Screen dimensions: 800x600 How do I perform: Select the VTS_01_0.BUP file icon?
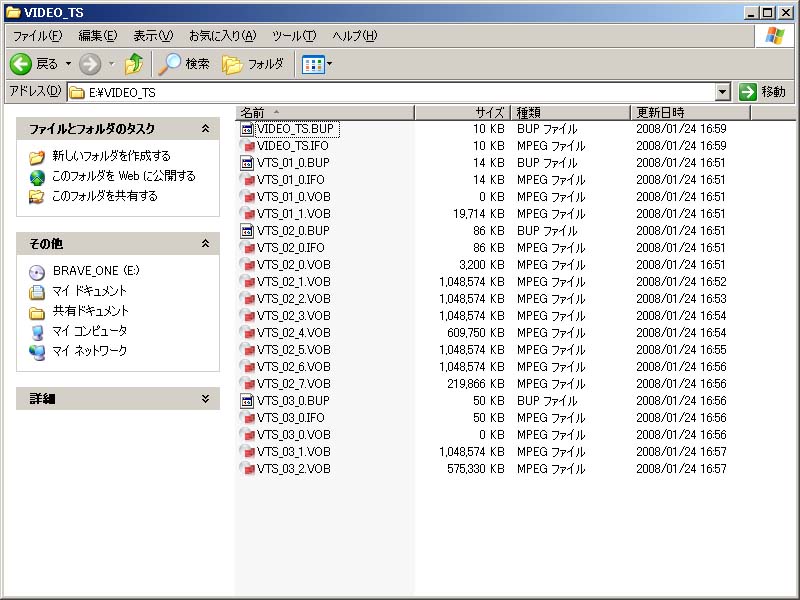pos(247,163)
